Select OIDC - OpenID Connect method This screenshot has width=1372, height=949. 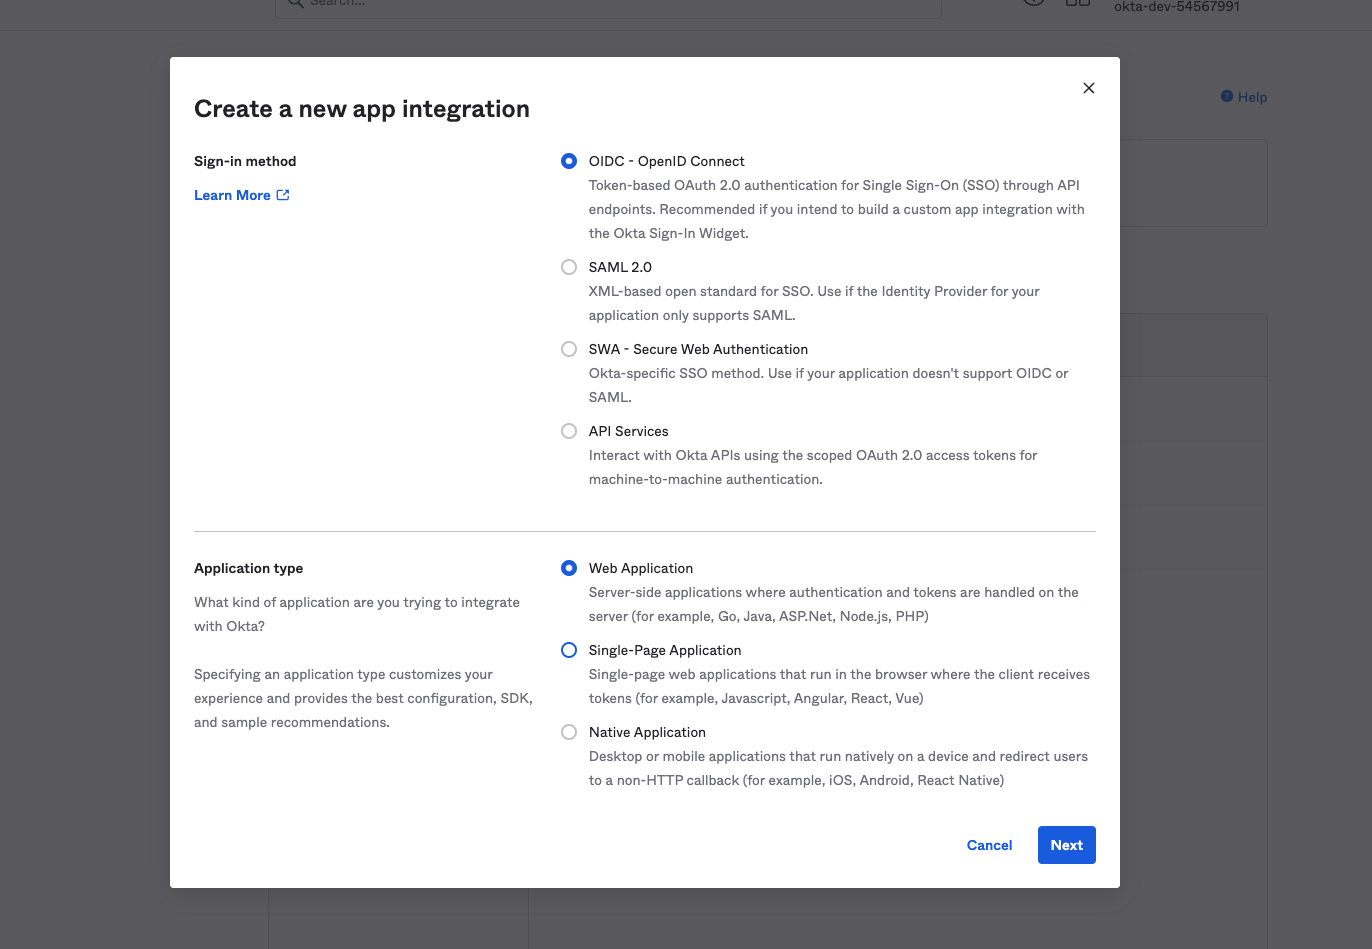pos(569,161)
